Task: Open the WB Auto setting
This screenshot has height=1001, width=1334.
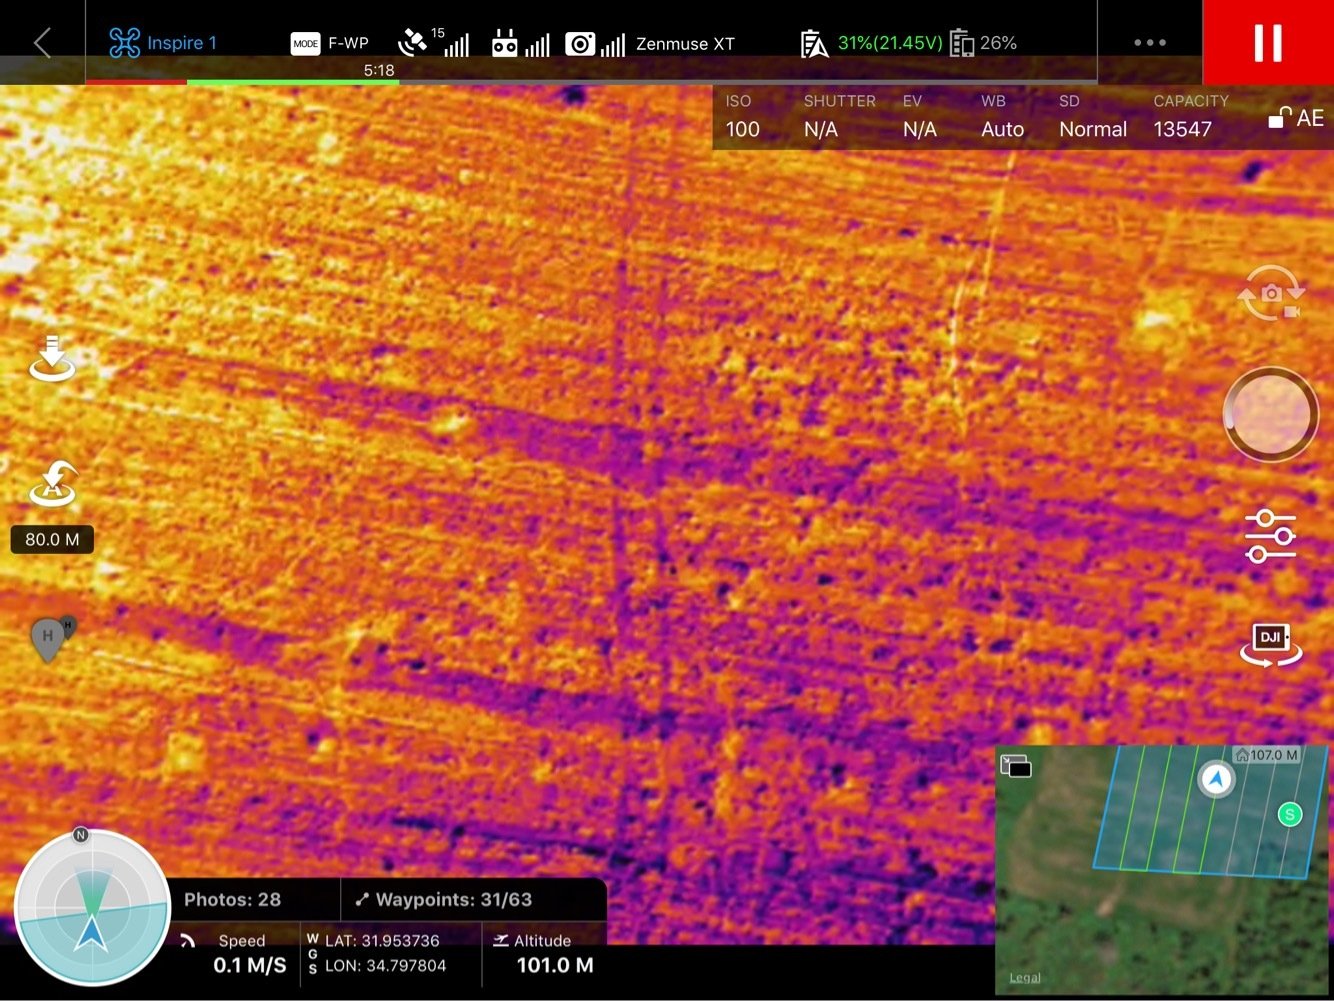Action: pyautogui.click(x=1002, y=117)
